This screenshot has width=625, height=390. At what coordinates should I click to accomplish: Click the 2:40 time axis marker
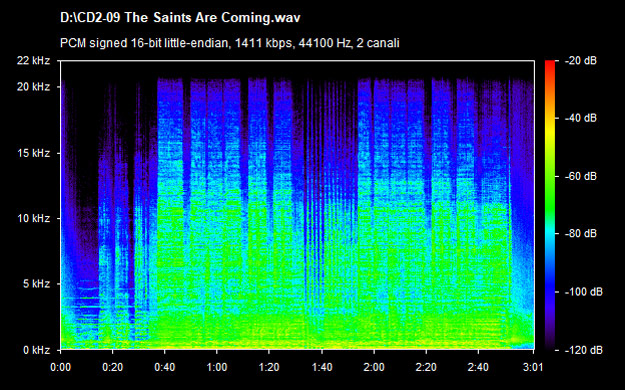pos(478,367)
